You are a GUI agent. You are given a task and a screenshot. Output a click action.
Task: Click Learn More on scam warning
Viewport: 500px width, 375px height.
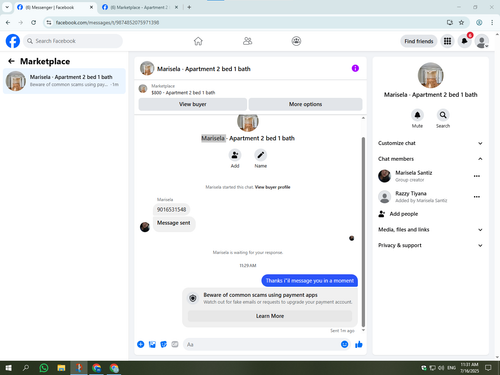(x=270, y=316)
